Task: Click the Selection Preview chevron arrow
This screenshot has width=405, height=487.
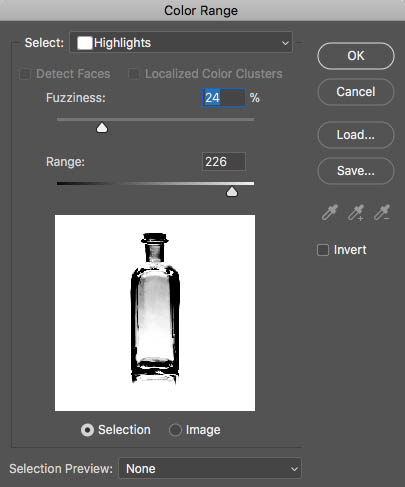Action: click(294, 469)
